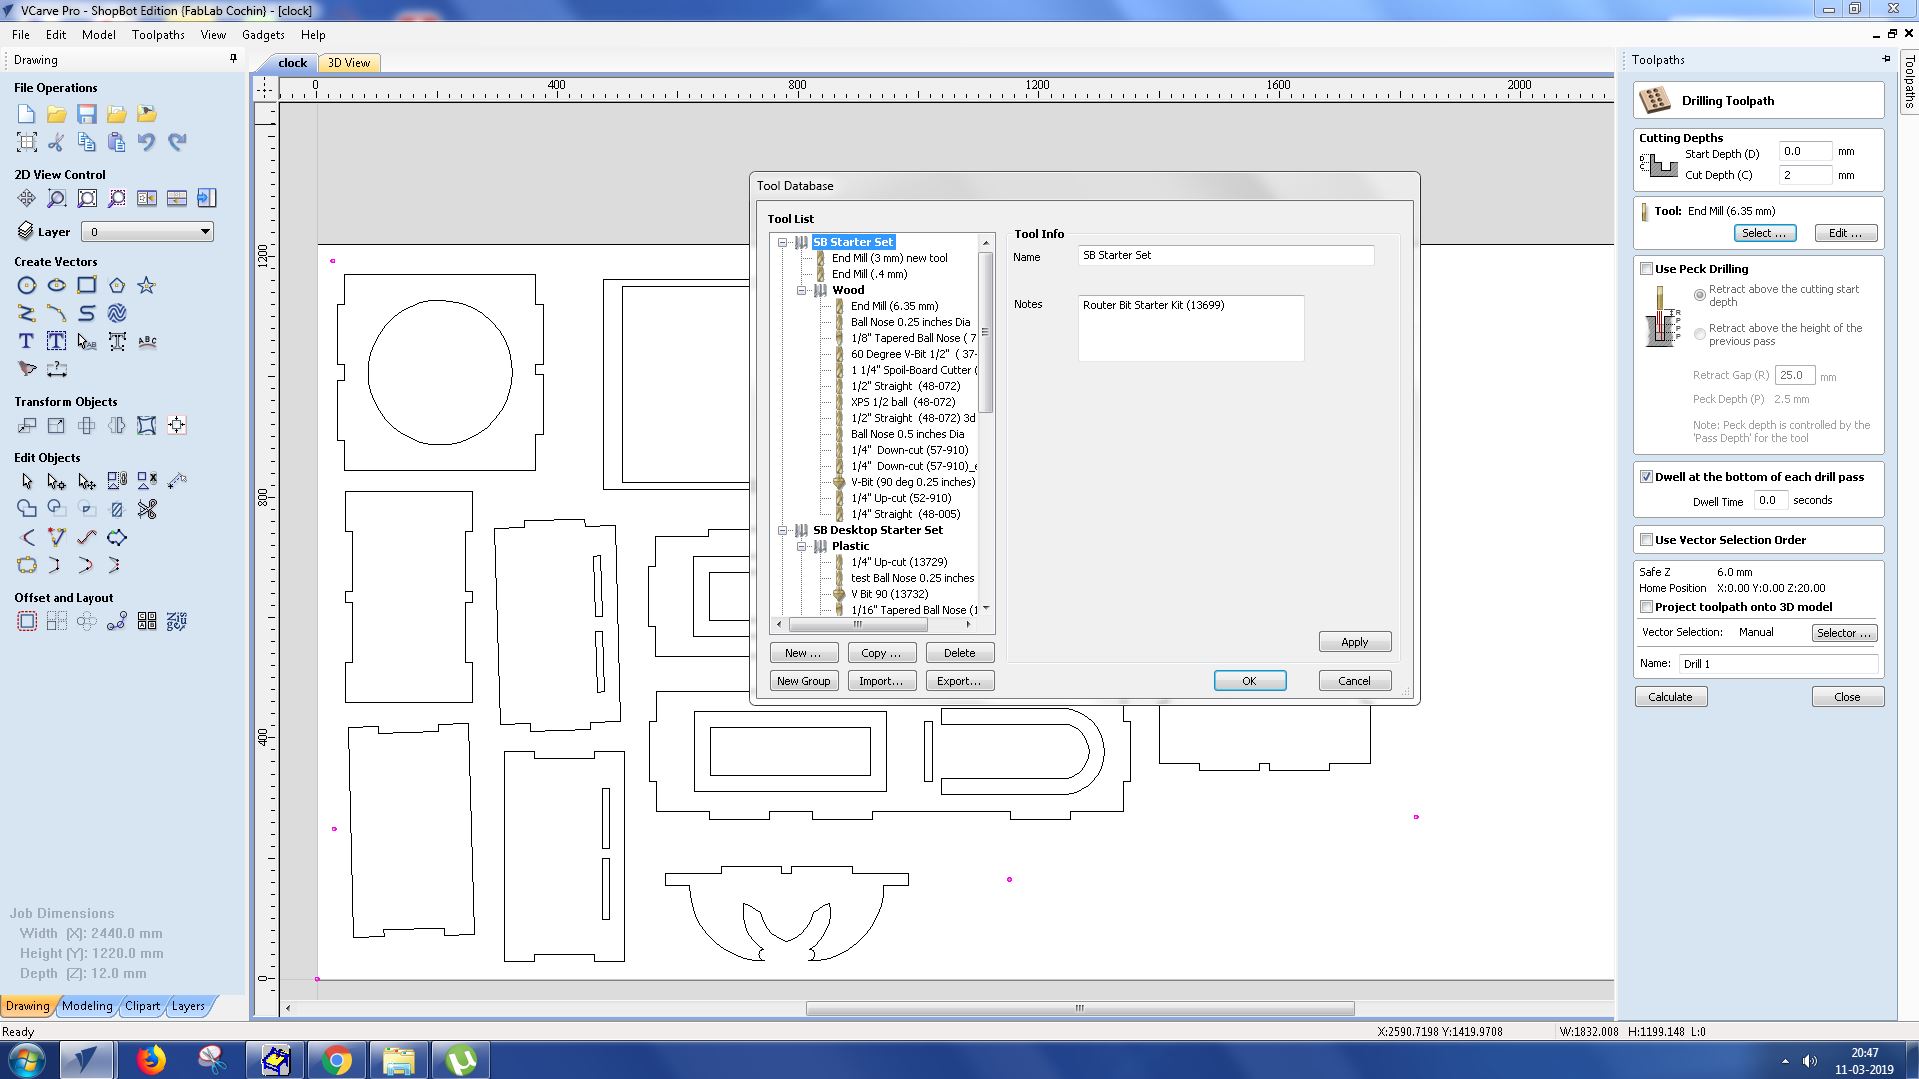1919x1079 pixels.
Task: Click the Tool Info Name field
Action: click(x=1226, y=256)
